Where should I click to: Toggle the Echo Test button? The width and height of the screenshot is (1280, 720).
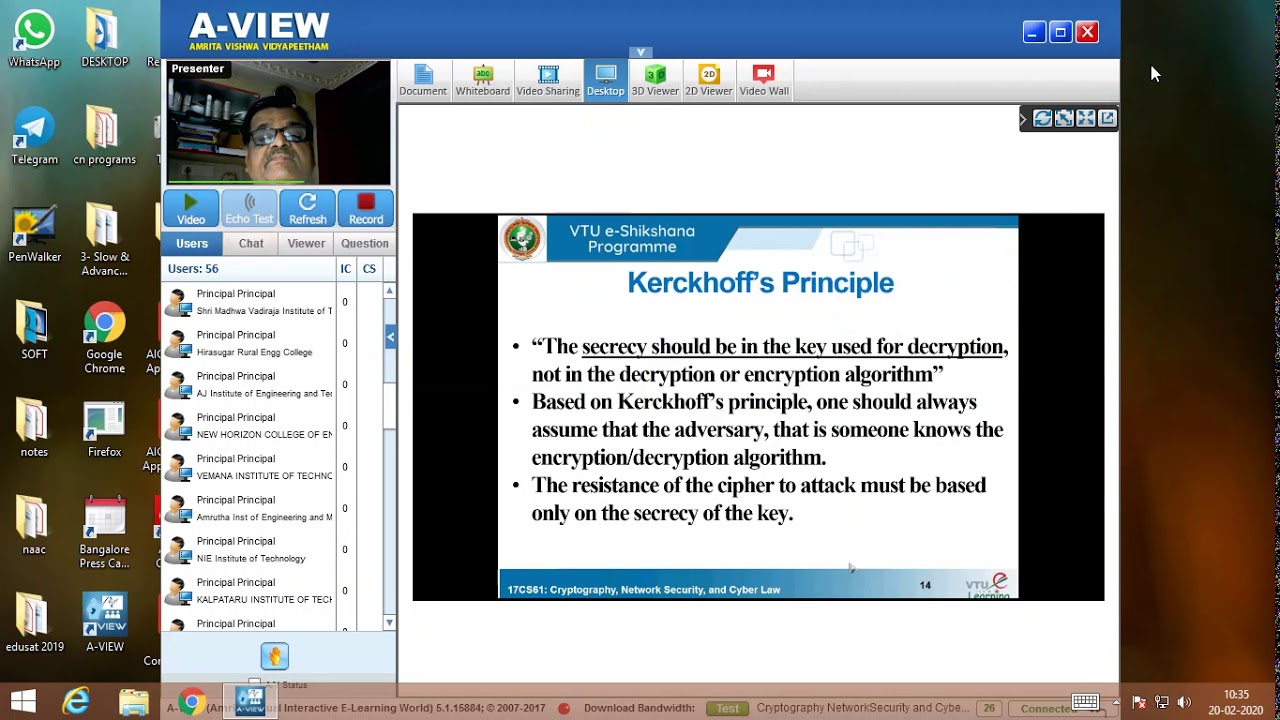[x=249, y=208]
